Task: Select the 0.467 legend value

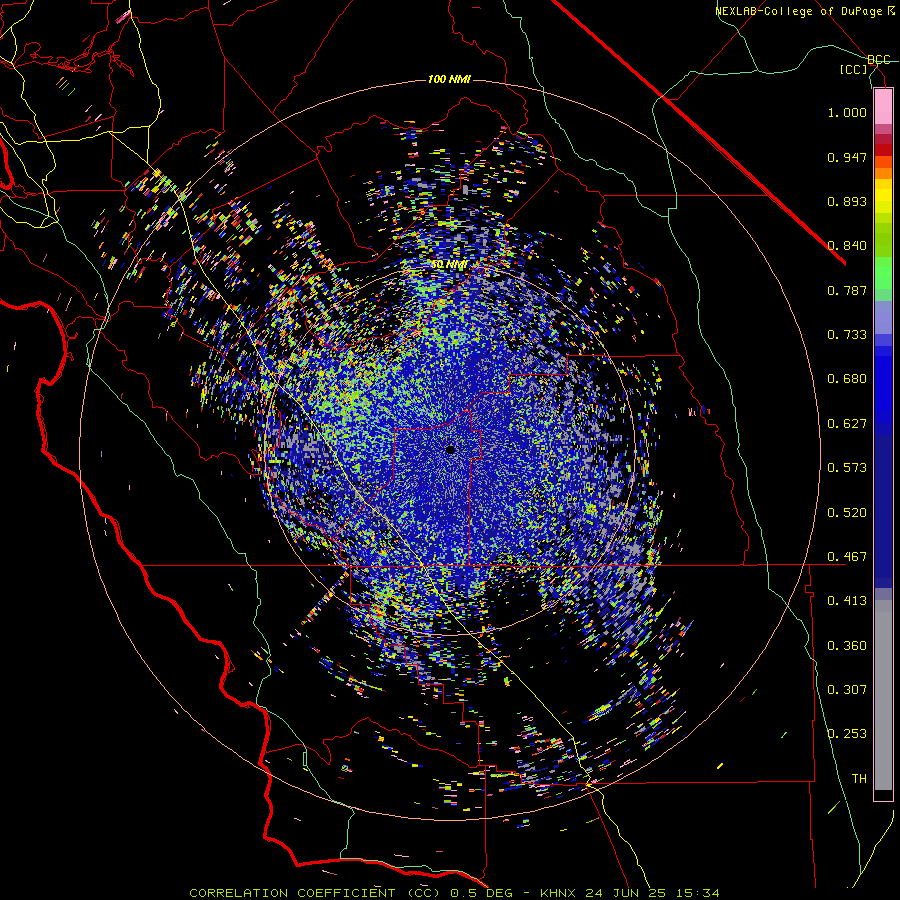Action: click(x=847, y=557)
